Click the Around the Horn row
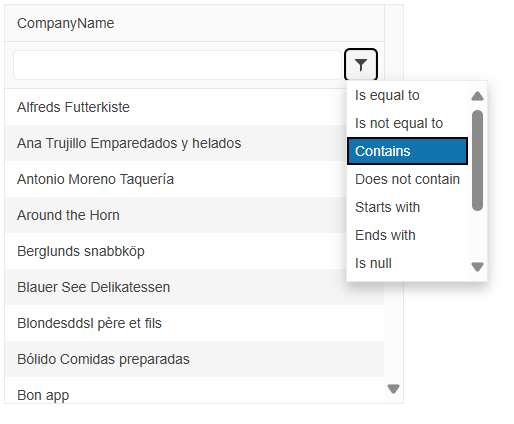 pos(176,215)
